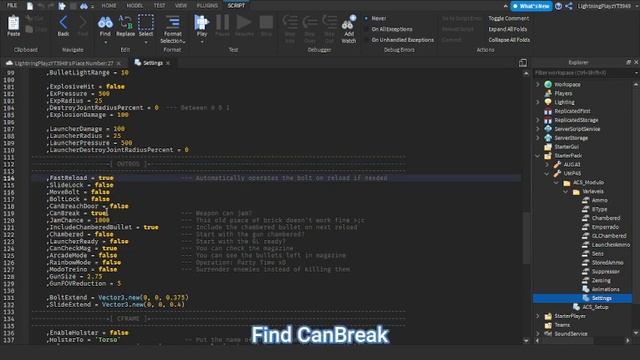Click the JamChance value line

[79, 220]
